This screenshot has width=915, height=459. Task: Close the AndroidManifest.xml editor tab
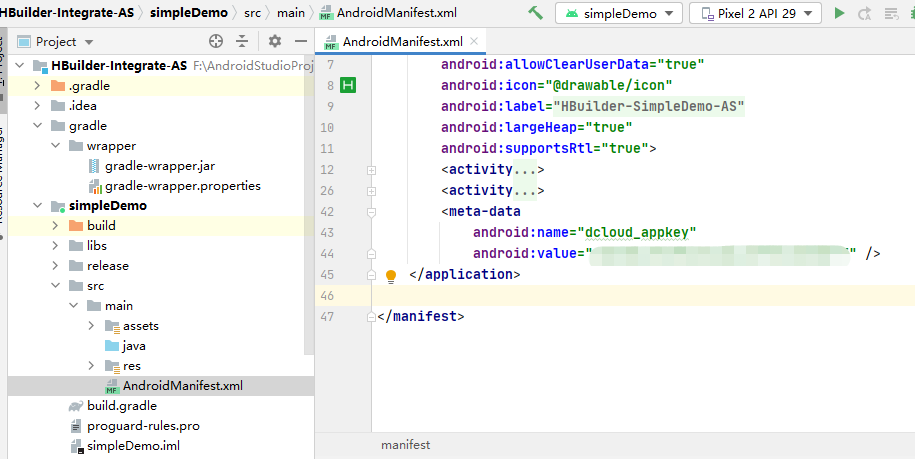pyautogui.click(x=474, y=41)
